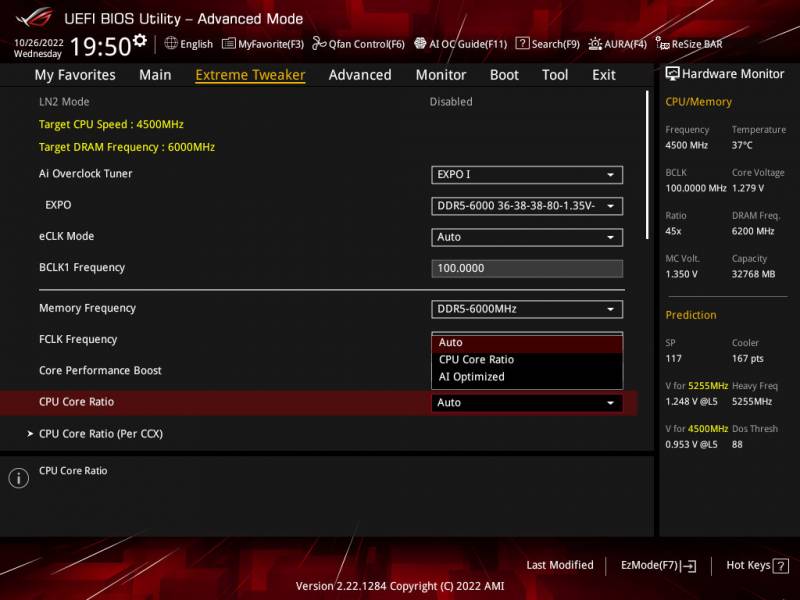Open AURA(F4) lighting icon
The height and width of the screenshot is (600, 800).
595,44
